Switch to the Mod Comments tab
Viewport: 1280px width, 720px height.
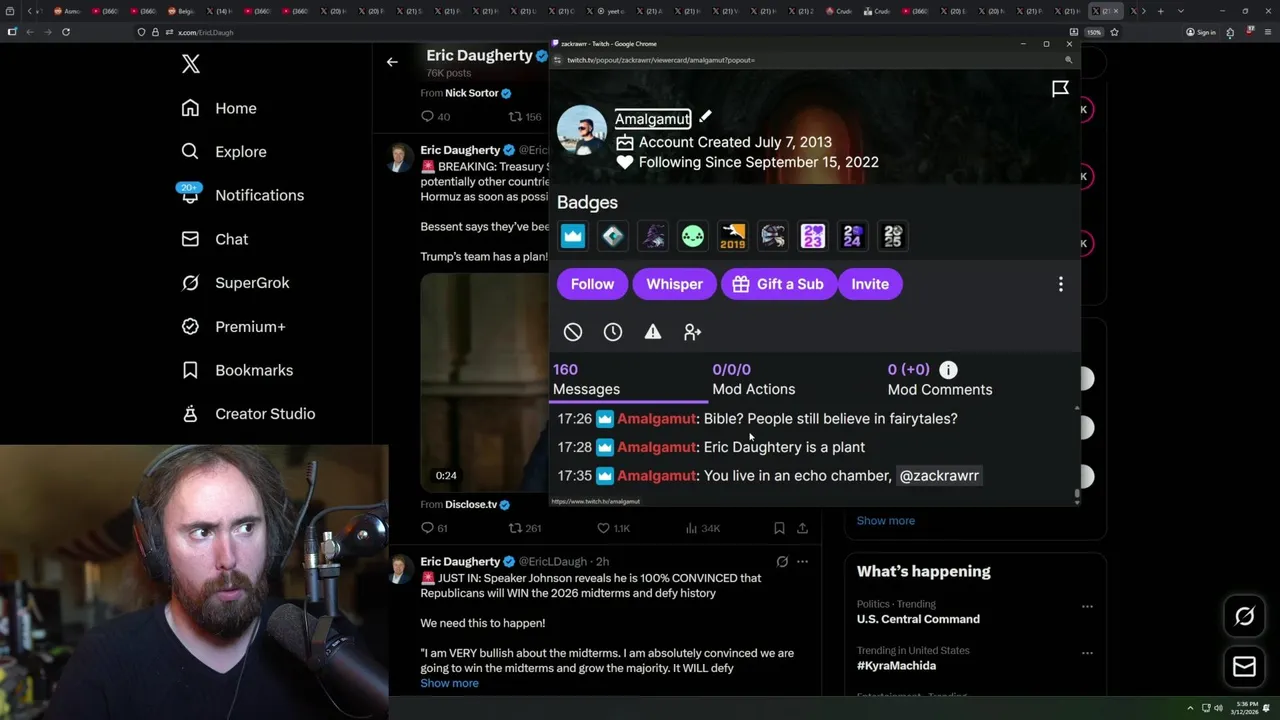coord(940,380)
